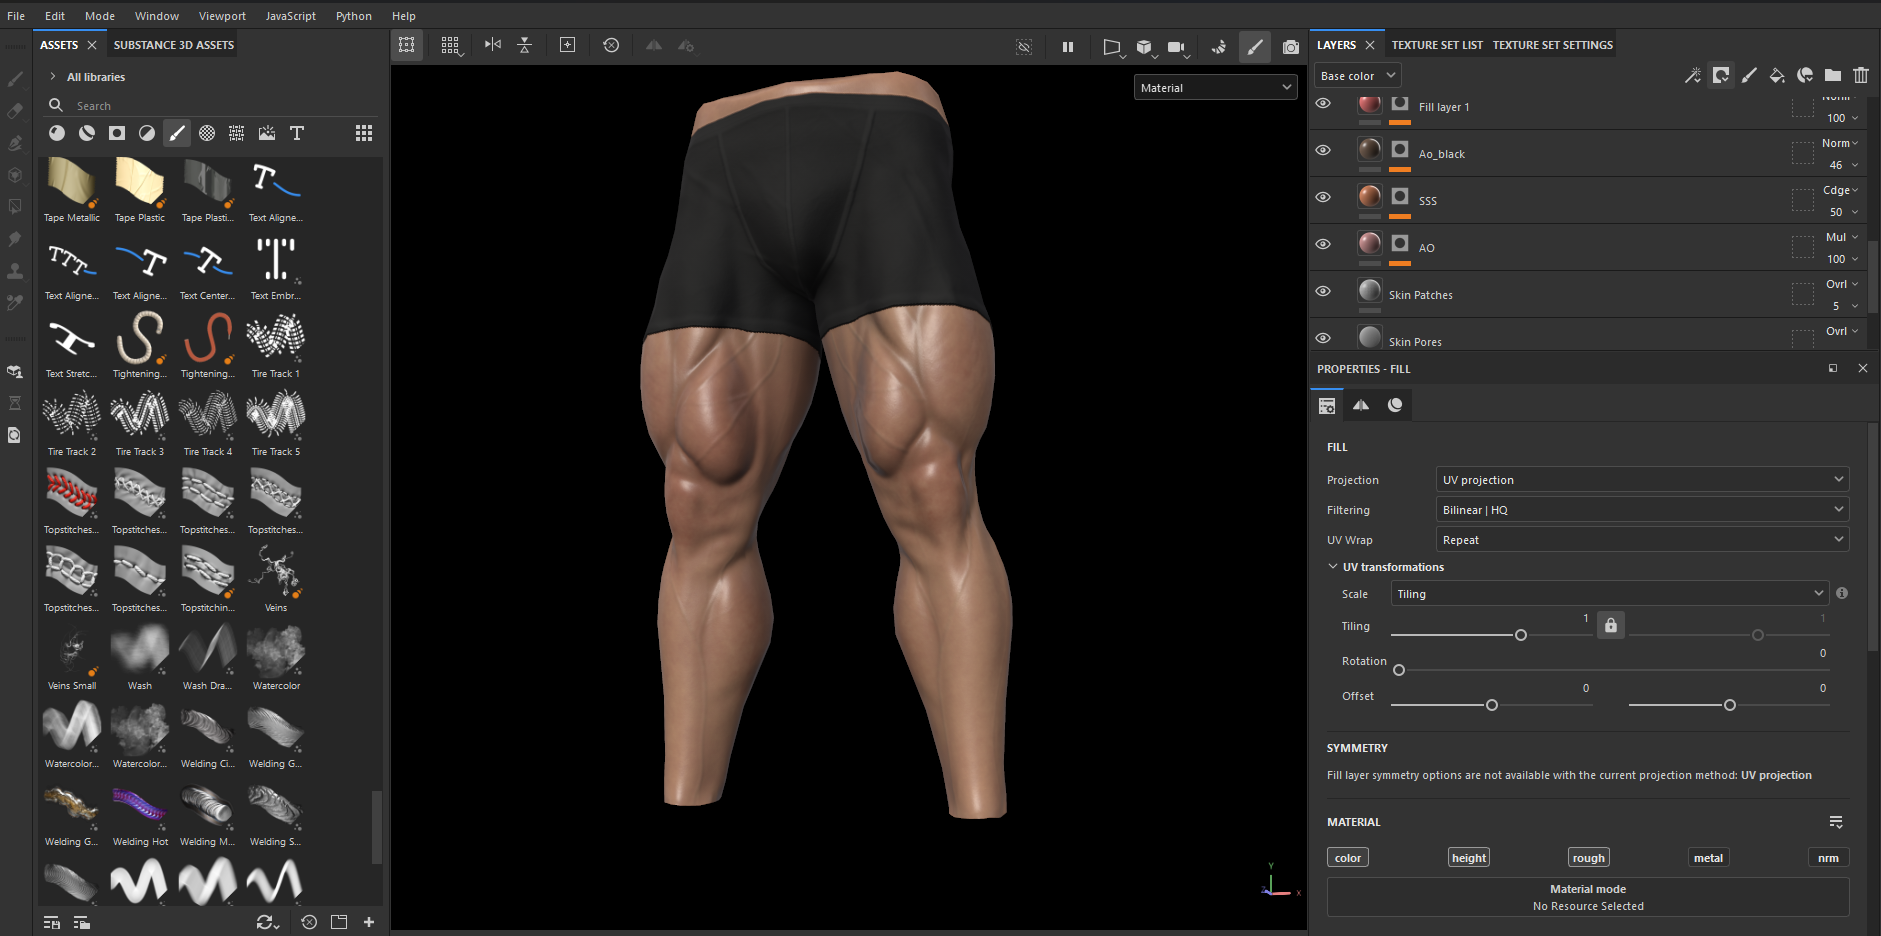The image size is (1881, 936).
Task: Filter assets by Fonts (T icon)
Action: click(297, 133)
